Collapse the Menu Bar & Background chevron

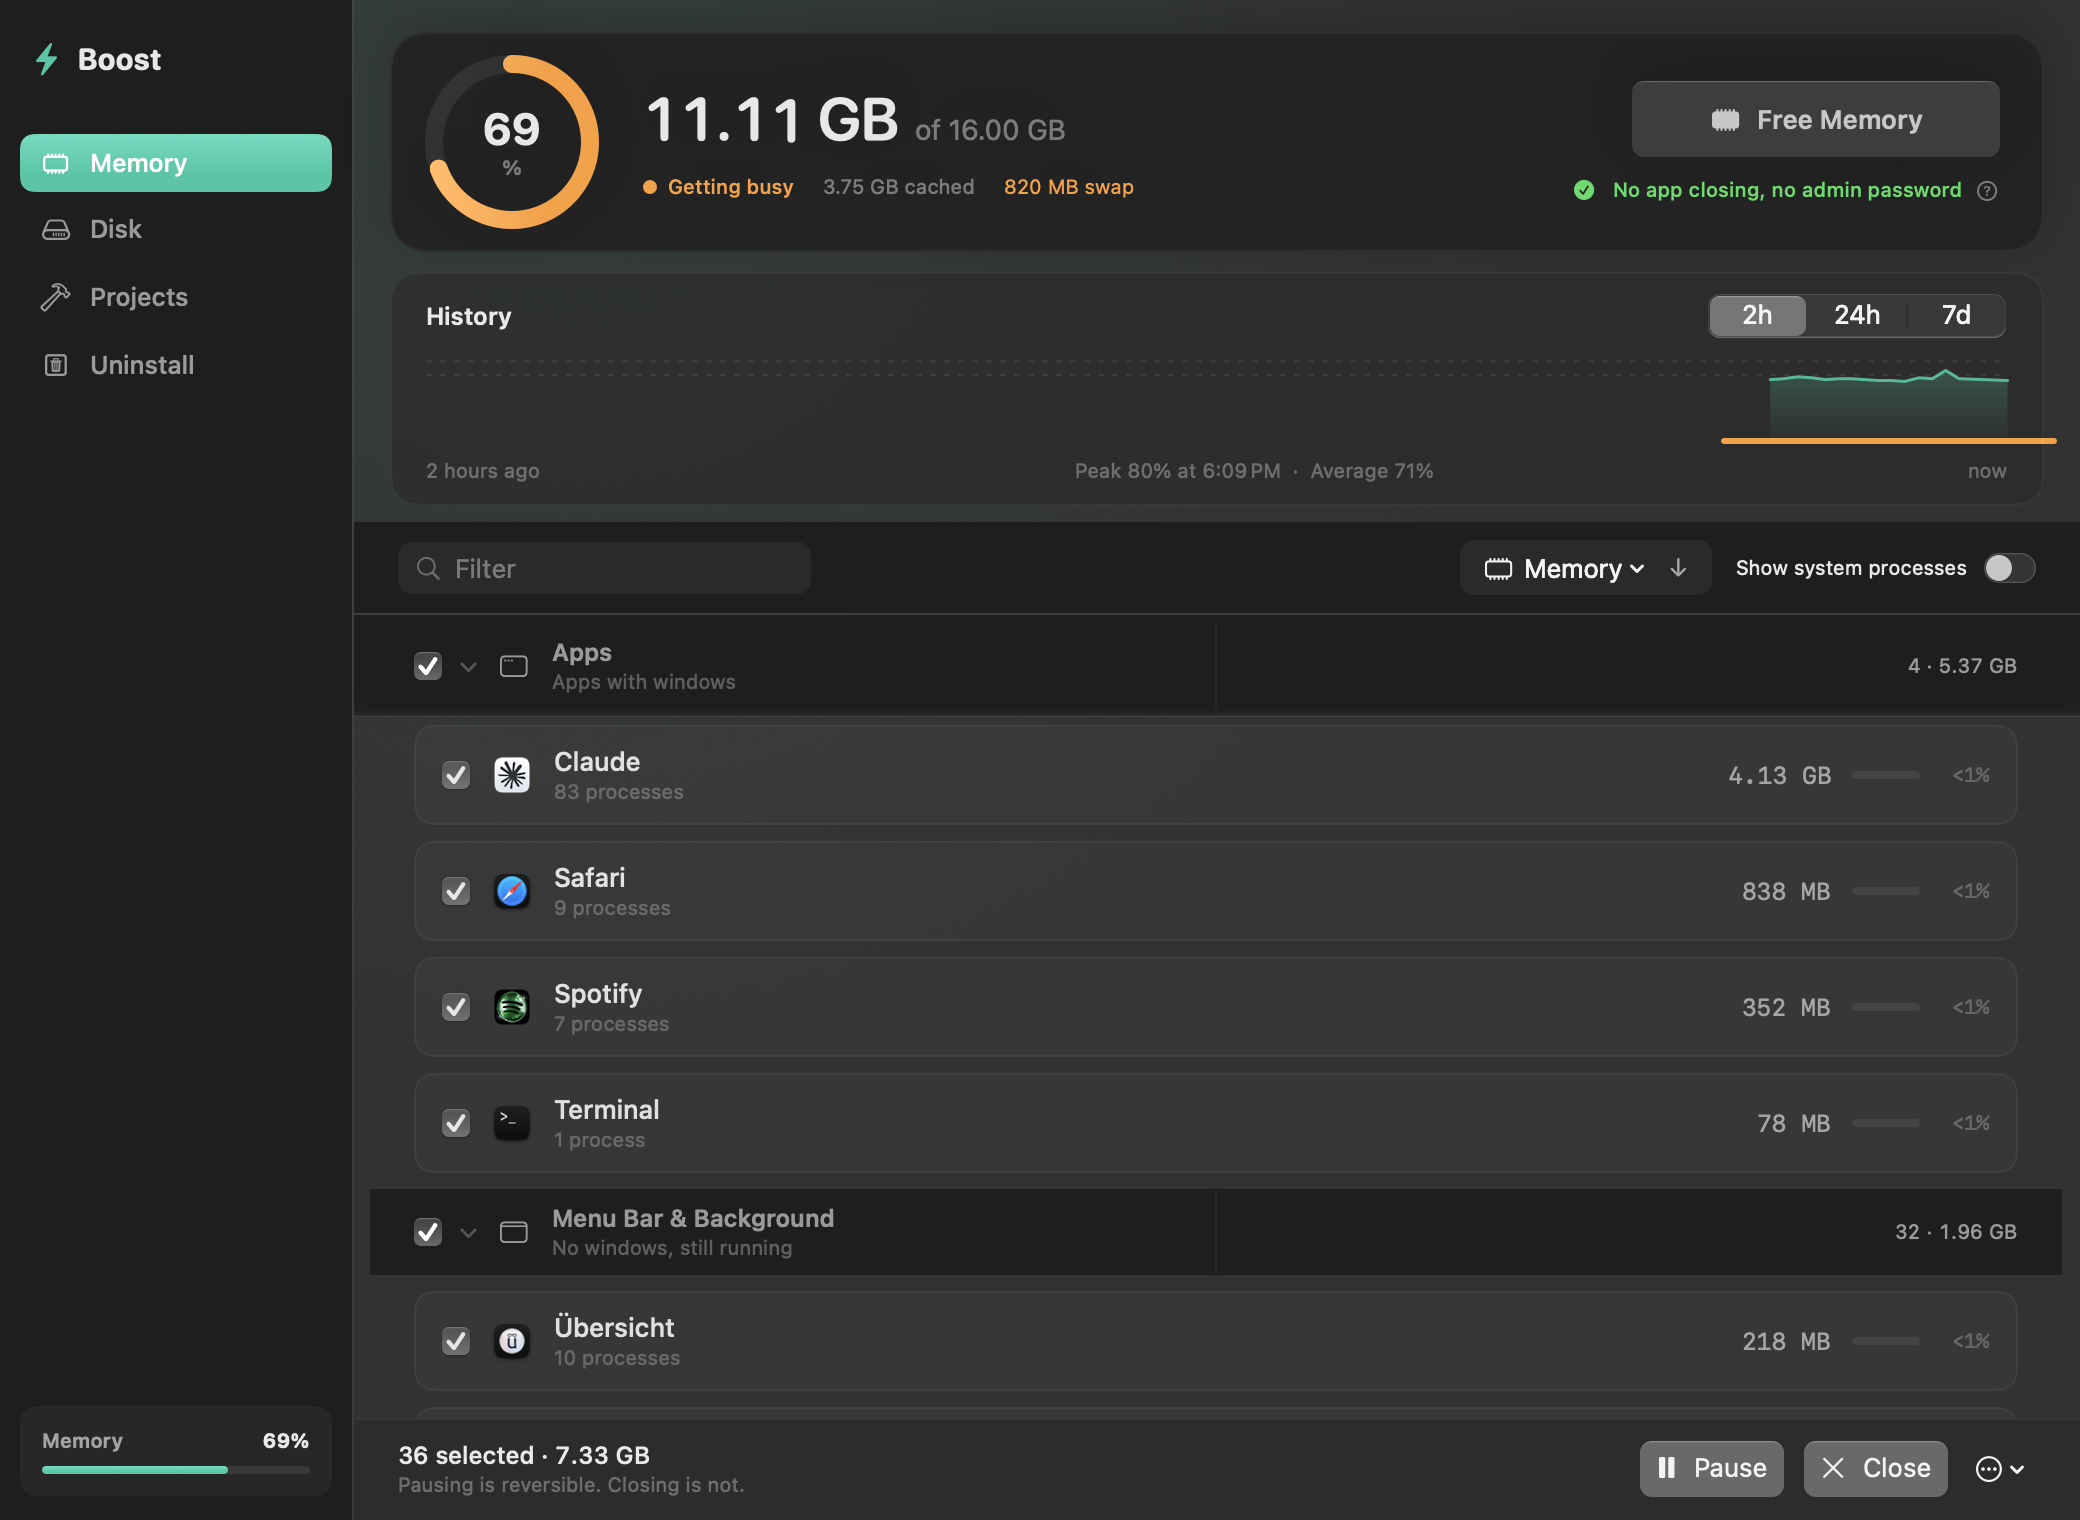pyautogui.click(x=468, y=1233)
